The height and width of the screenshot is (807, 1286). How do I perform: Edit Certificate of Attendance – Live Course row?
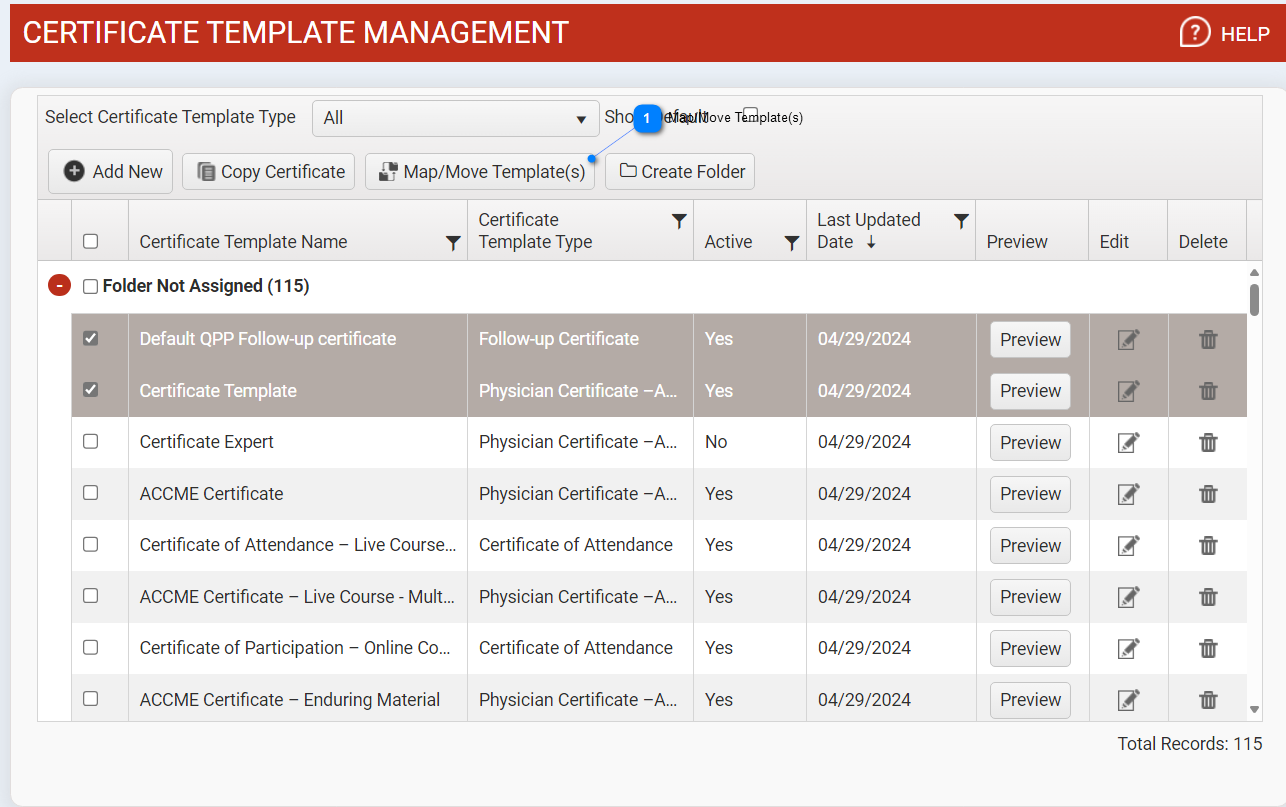(x=1128, y=546)
